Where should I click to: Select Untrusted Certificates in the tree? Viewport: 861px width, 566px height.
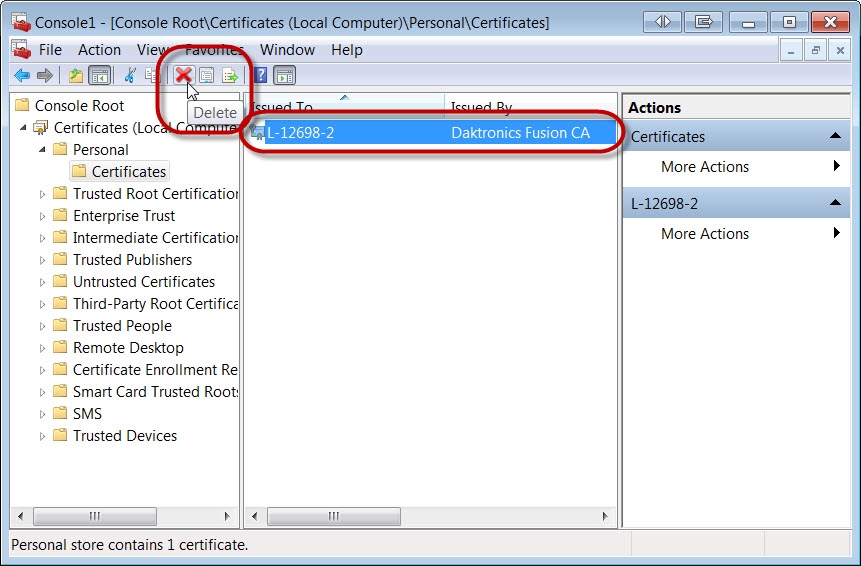point(143,282)
